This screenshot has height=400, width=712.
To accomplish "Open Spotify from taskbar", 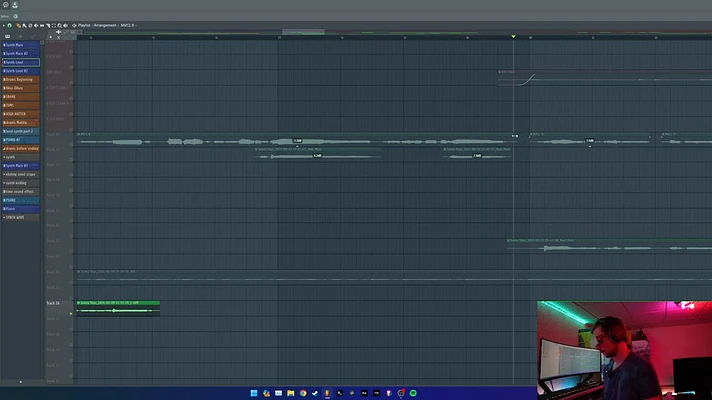I will point(413,393).
